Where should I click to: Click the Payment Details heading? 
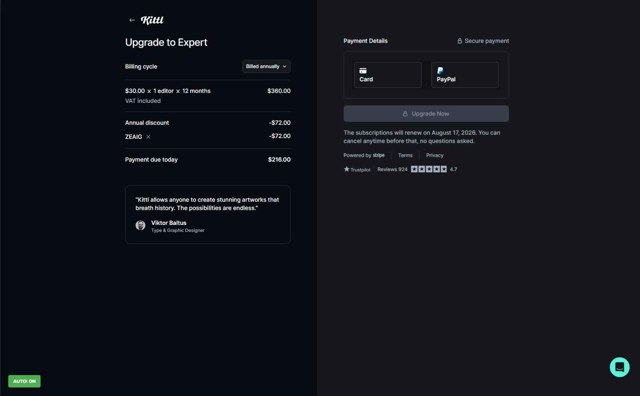(x=366, y=41)
